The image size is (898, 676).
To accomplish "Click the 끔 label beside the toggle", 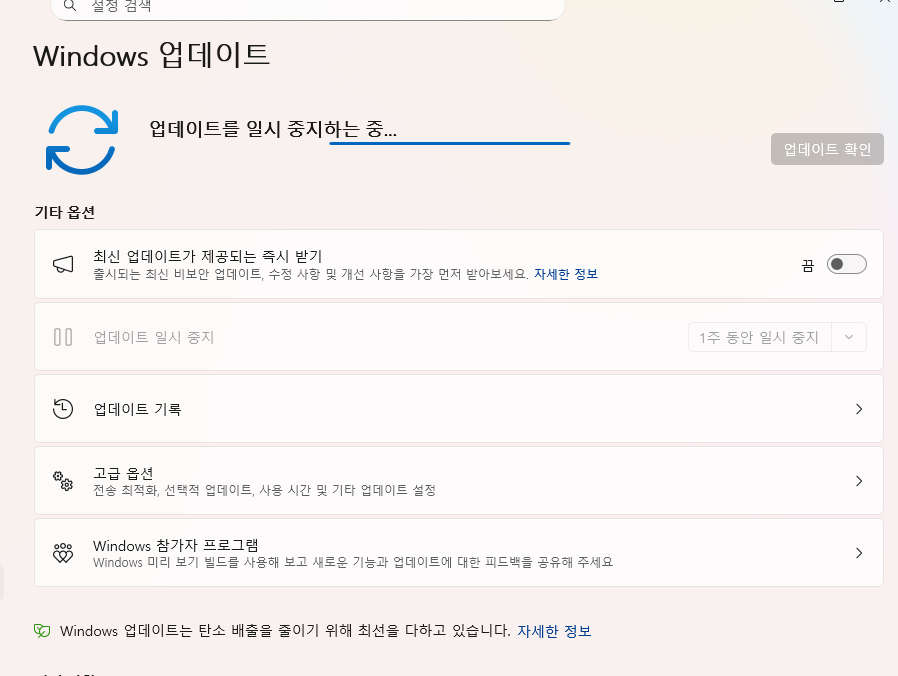I will tap(808, 265).
